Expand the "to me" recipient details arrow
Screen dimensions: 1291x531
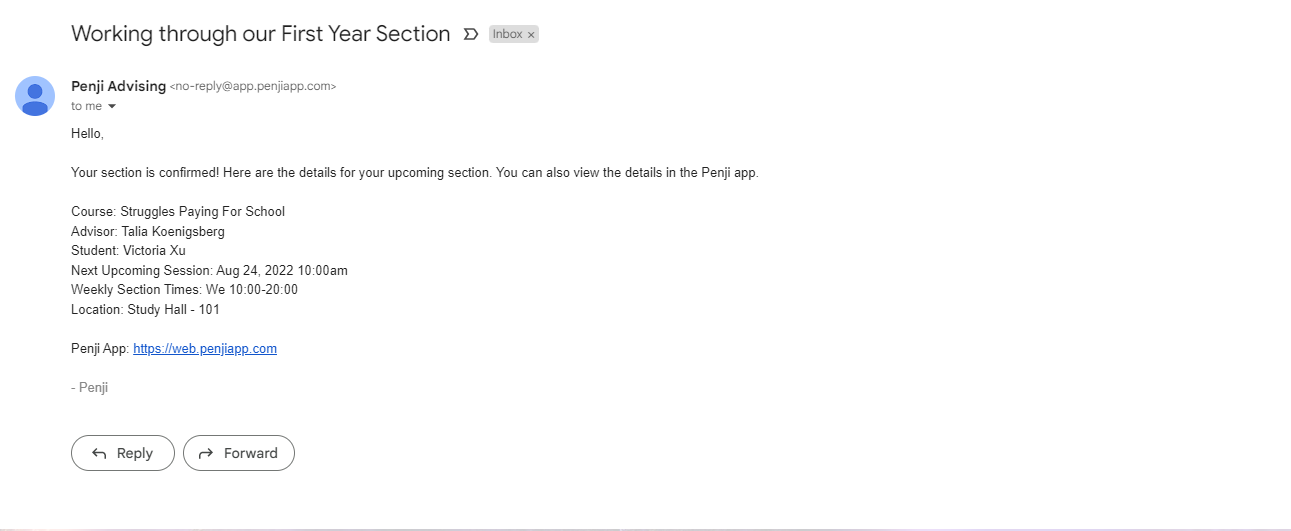[x=112, y=107]
